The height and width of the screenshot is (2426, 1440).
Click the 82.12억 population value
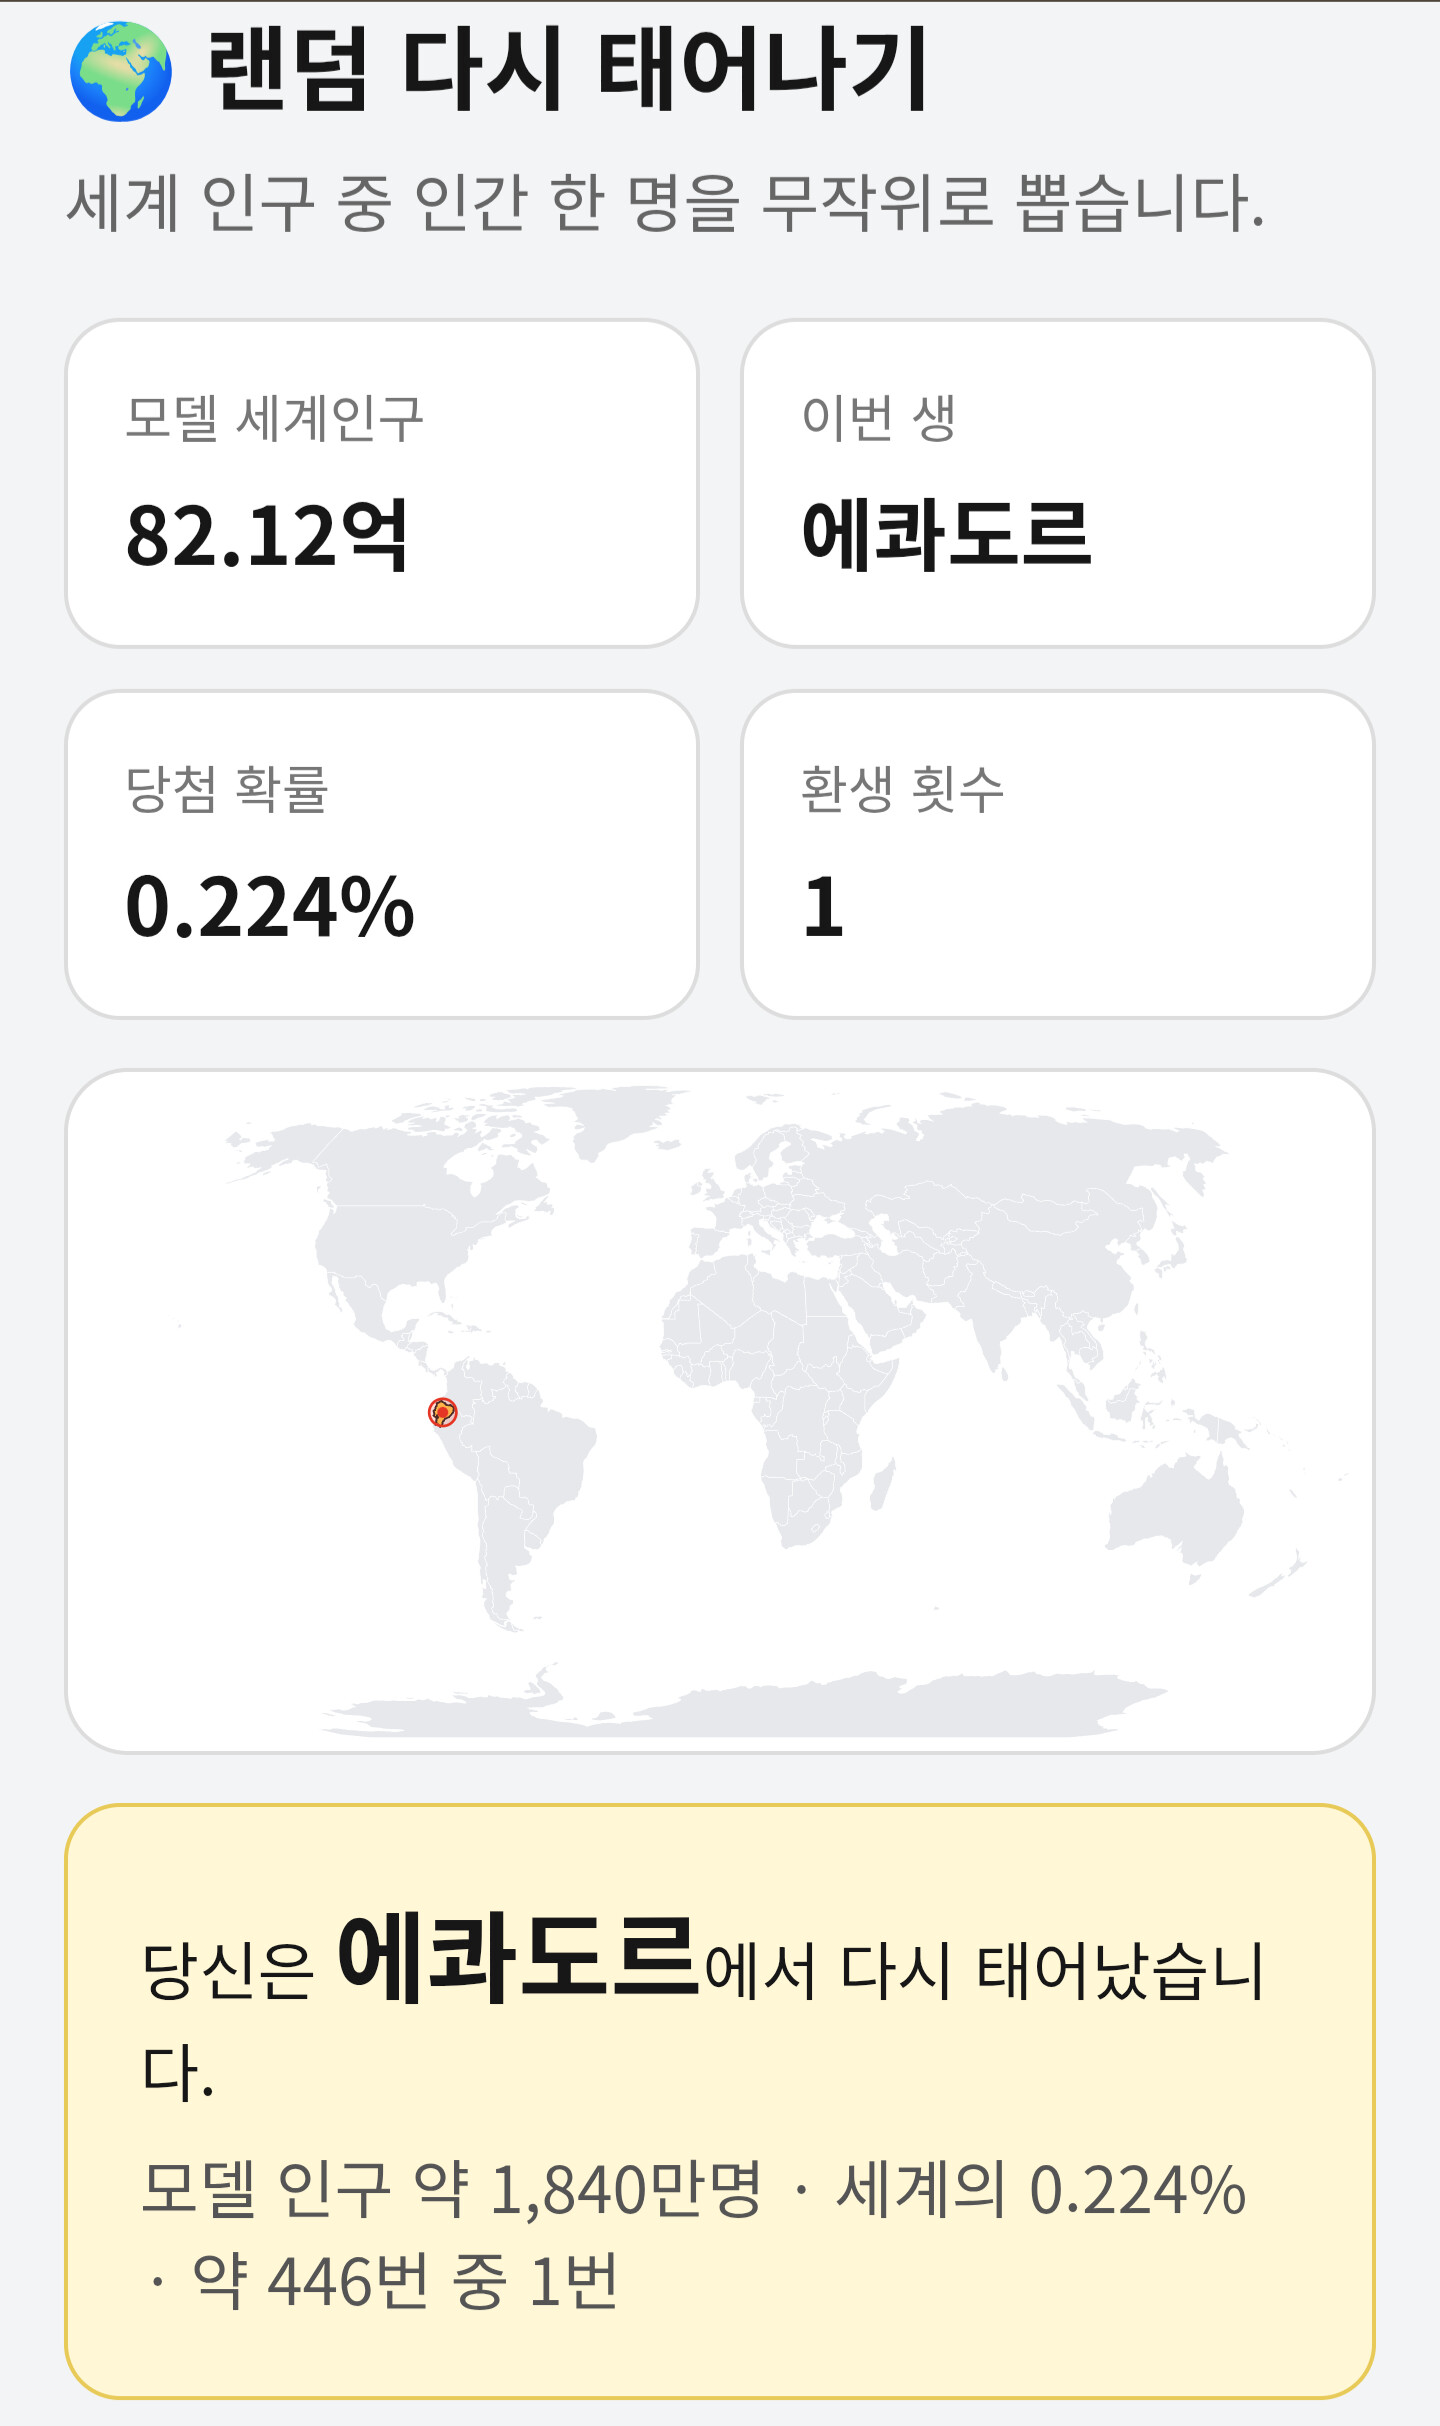pyautogui.click(x=267, y=536)
